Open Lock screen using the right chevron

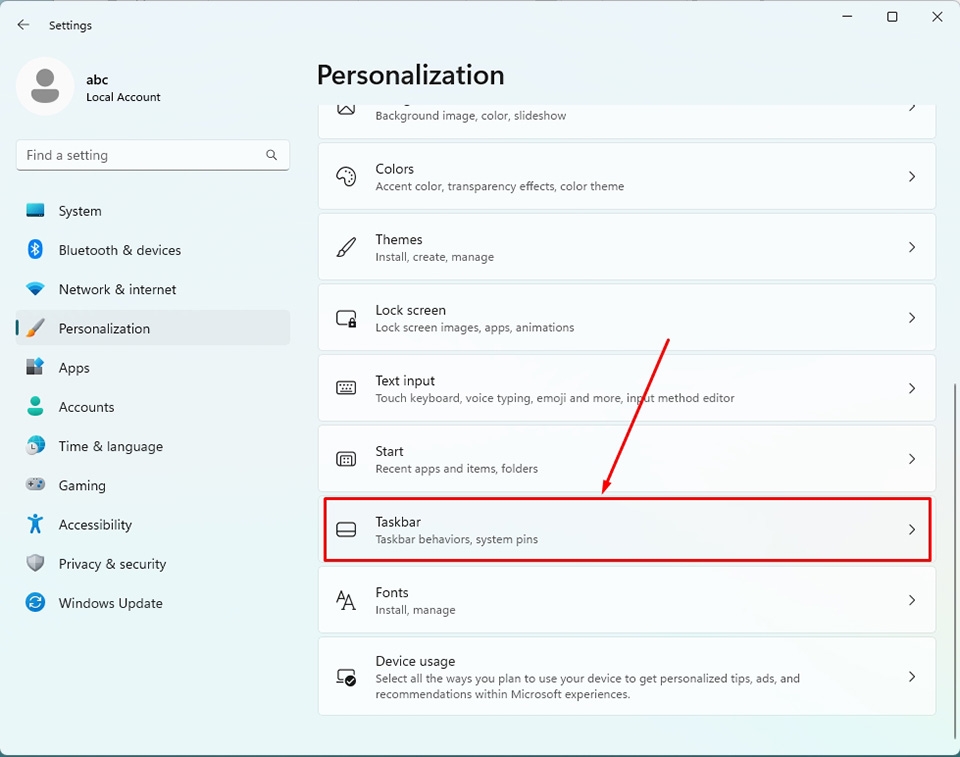[912, 317]
